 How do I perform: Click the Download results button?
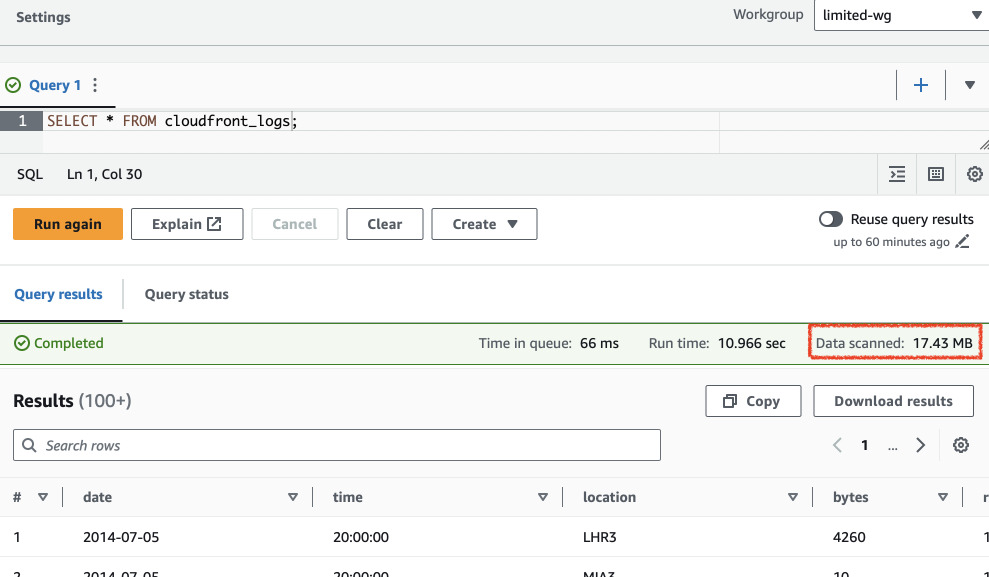pos(893,401)
